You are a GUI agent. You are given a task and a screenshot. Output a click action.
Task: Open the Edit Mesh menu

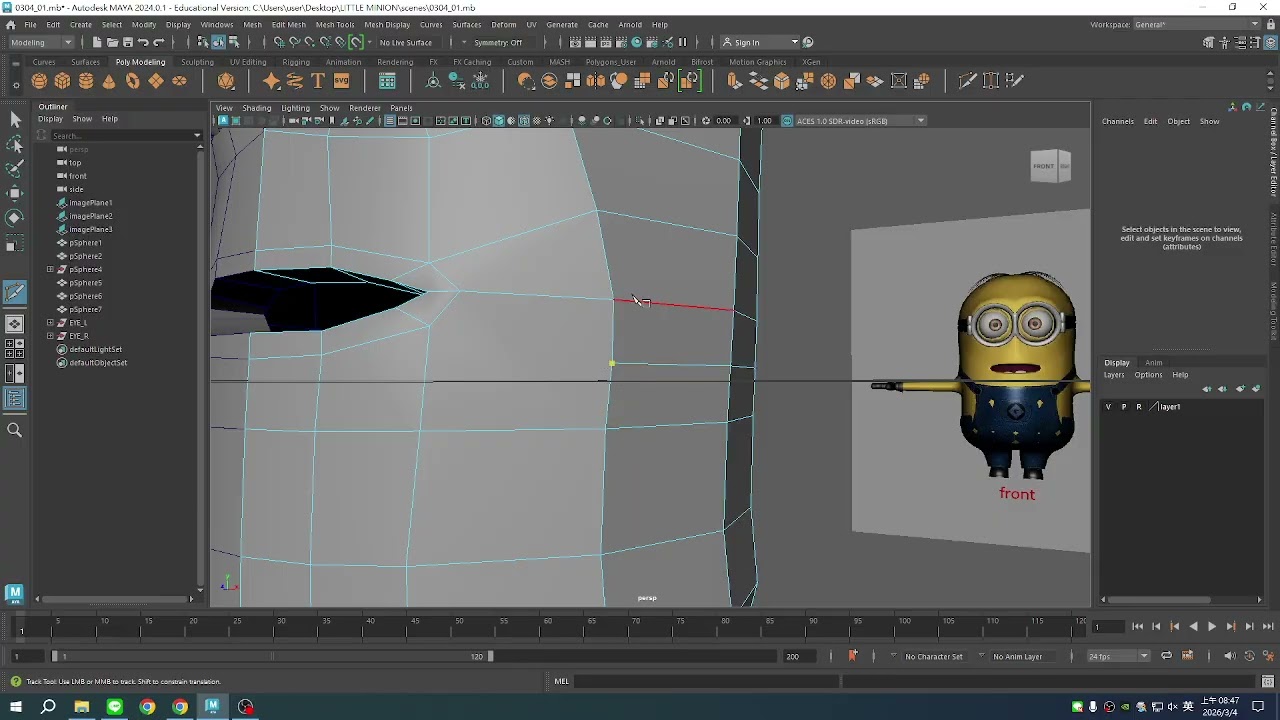point(289,24)
